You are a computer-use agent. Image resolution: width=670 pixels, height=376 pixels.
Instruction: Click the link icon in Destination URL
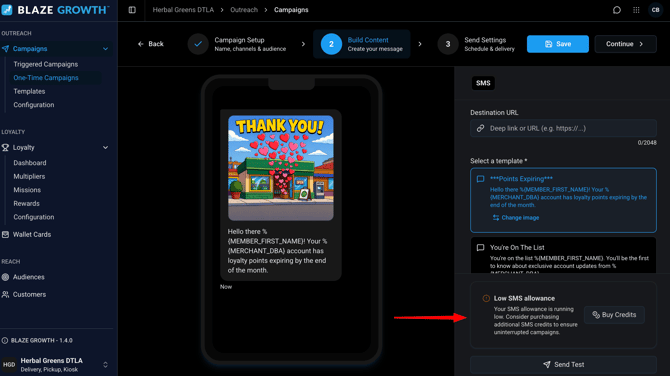point(480,128)
